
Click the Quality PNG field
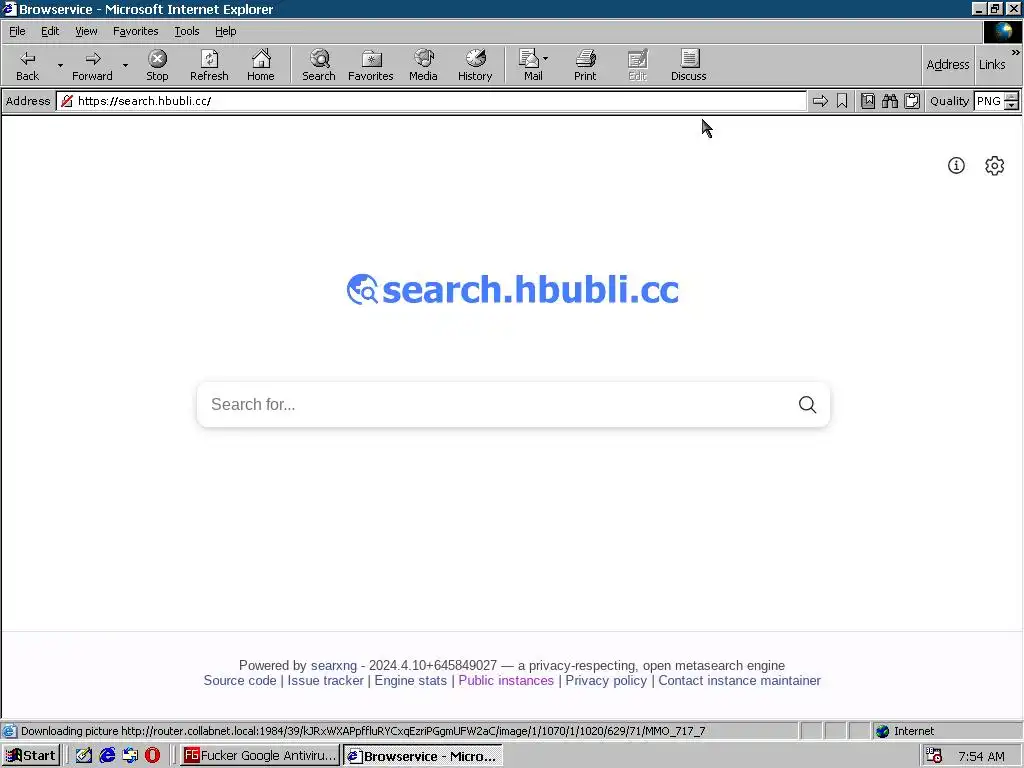pyautogui.click(x=989, y=101)
